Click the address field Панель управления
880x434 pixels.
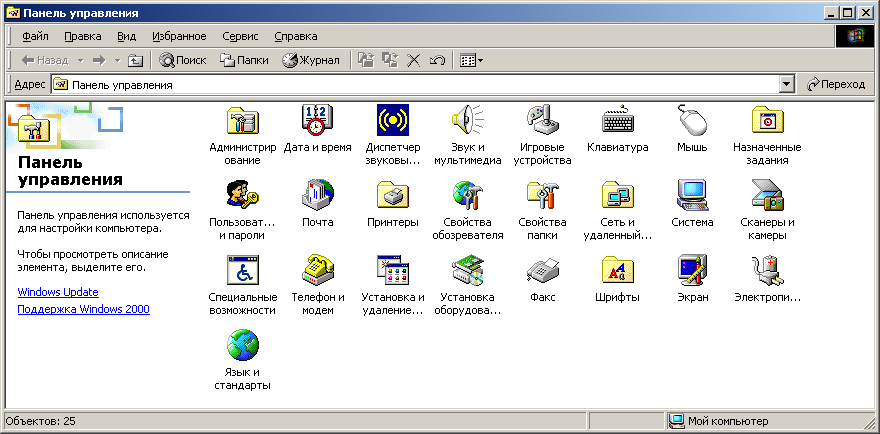pos(415,85)
